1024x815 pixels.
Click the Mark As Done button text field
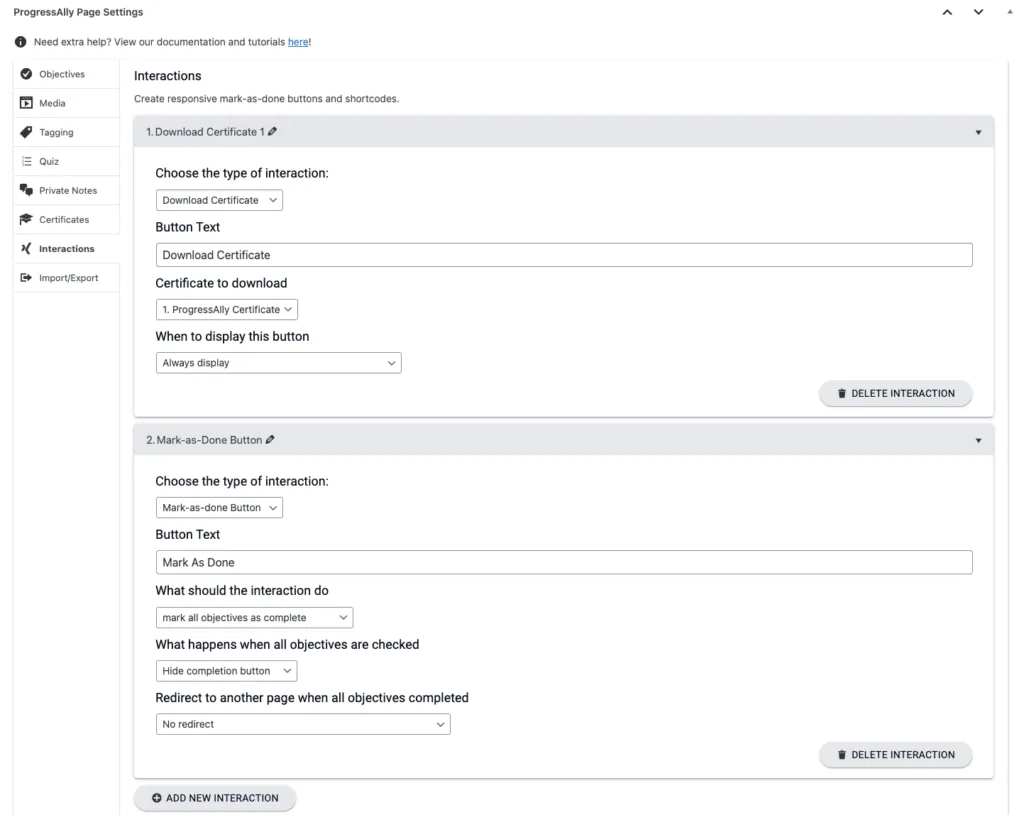tap(564, 562)
